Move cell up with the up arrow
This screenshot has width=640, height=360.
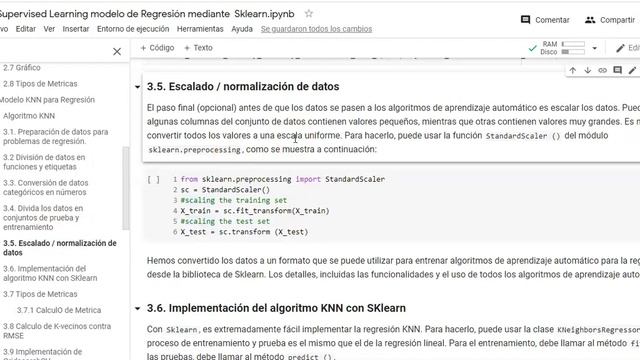(573, 70)
